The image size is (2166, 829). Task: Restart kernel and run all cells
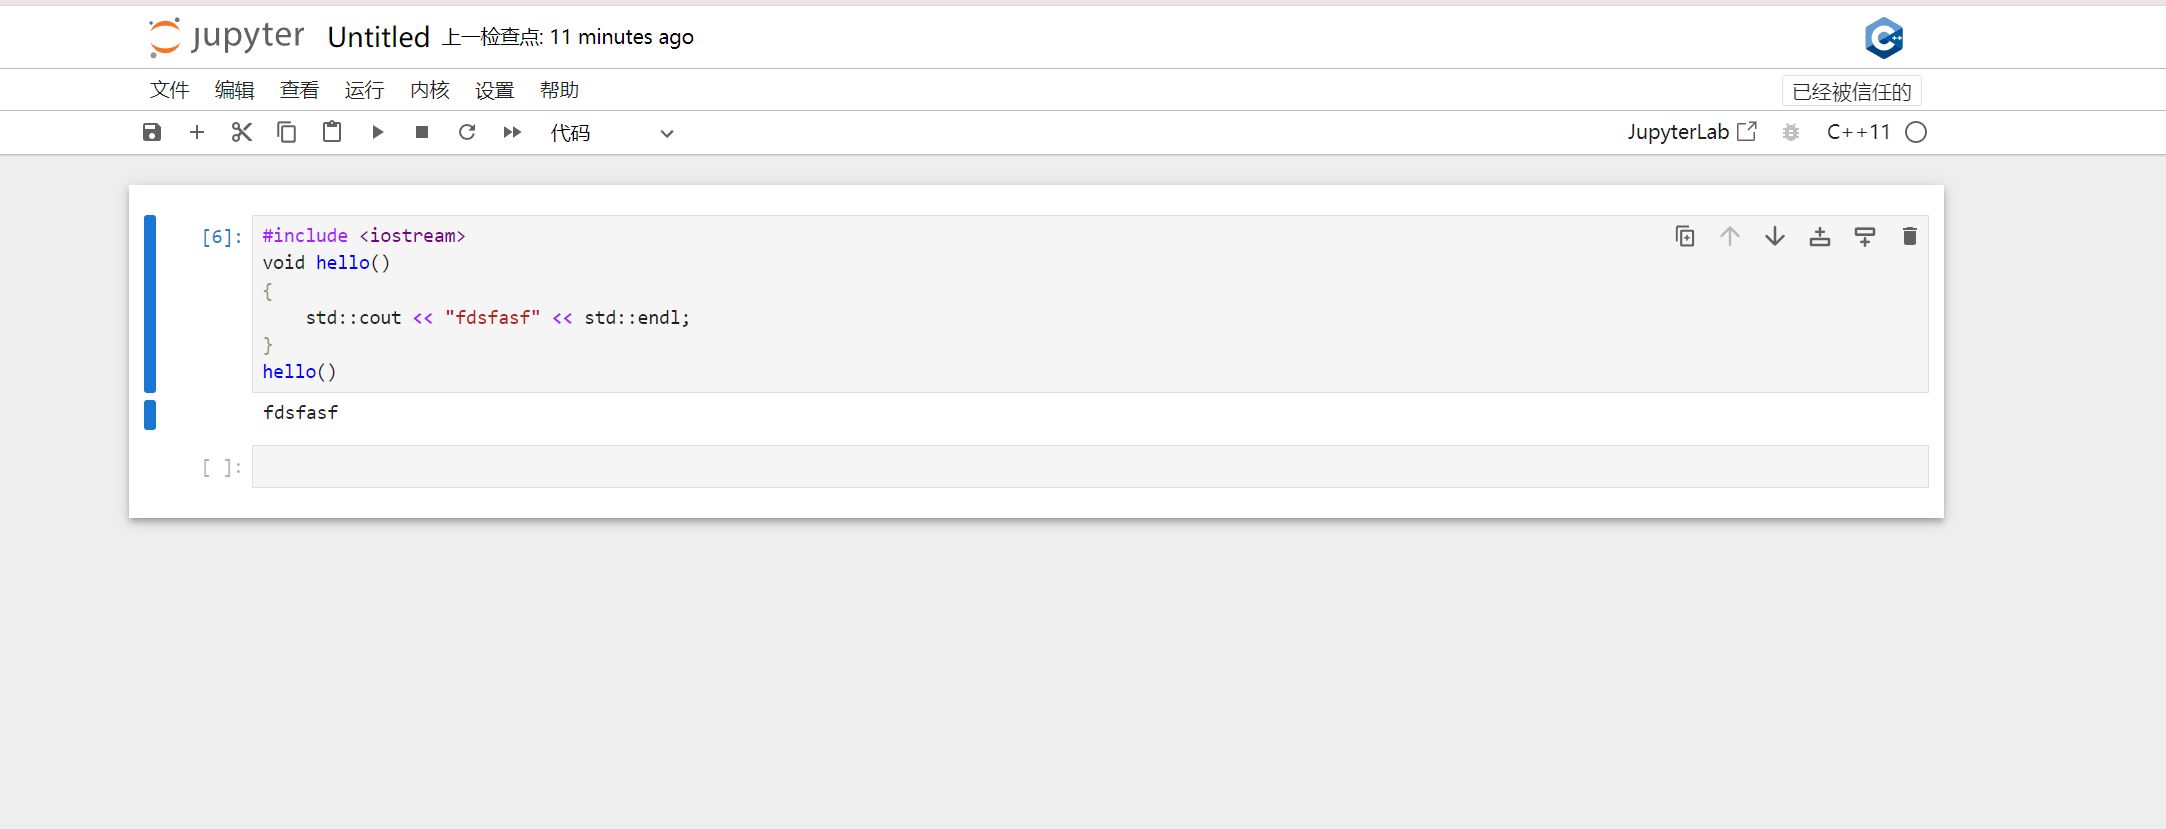(x=512, y=132)
